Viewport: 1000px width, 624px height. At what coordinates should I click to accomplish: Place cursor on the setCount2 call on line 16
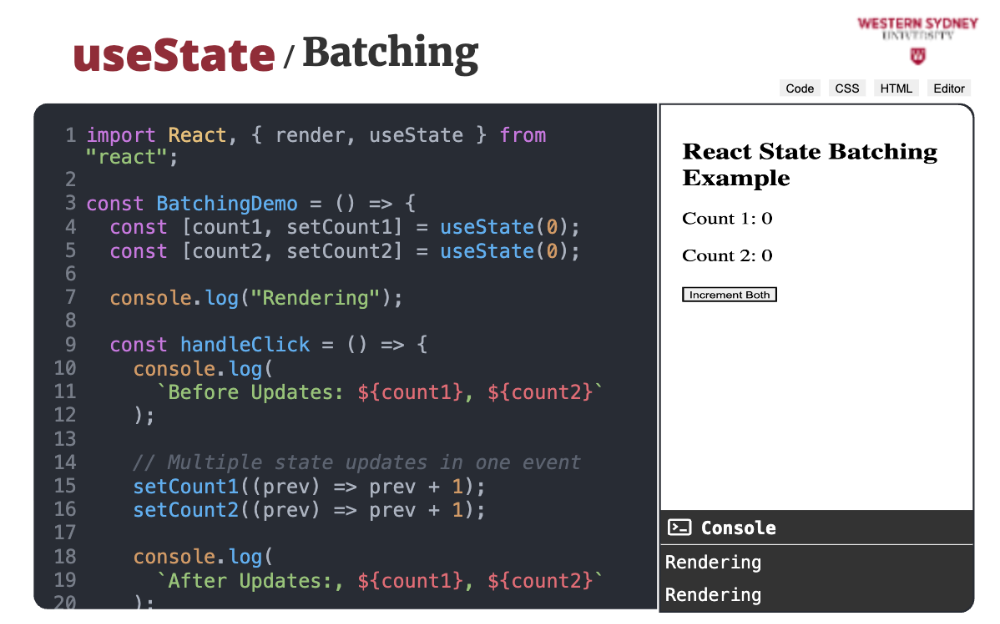(180, 510)
